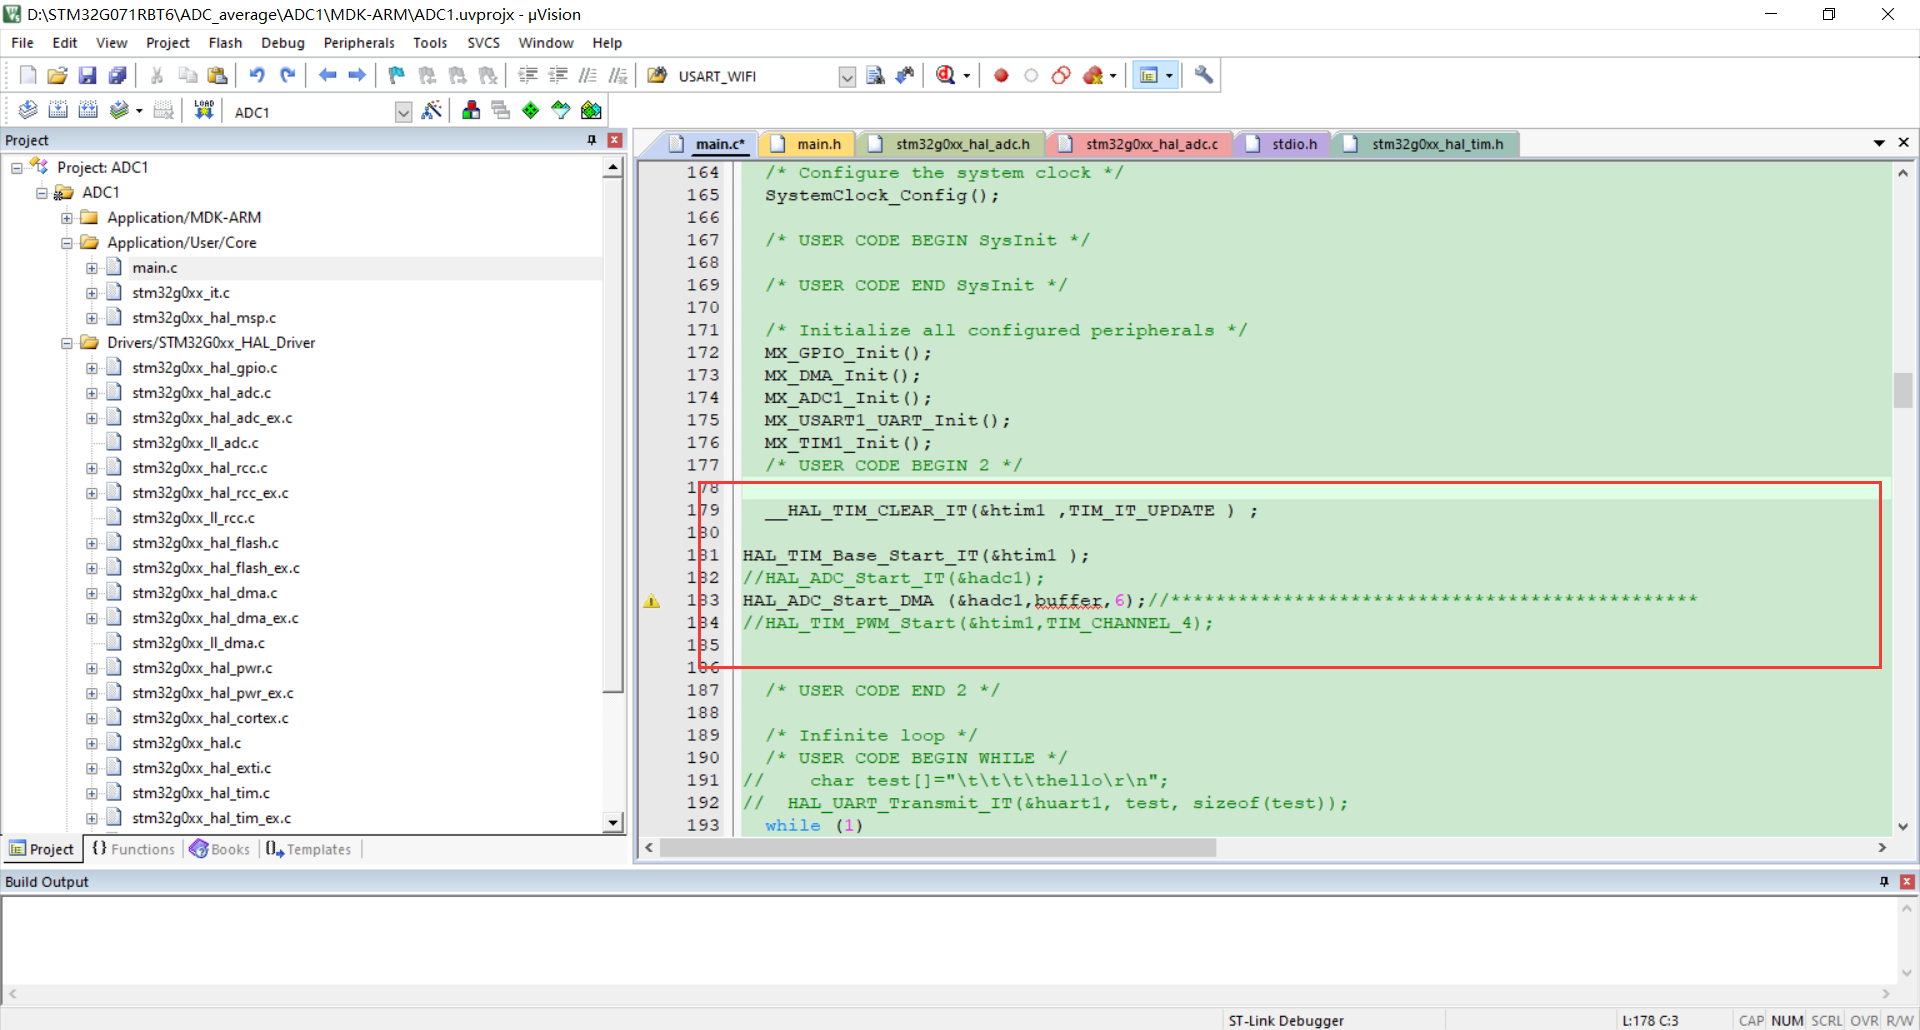Pin the Build Output panel
The width and height of the screenshot is (1920, 1030).
[x=1882, y=882]
